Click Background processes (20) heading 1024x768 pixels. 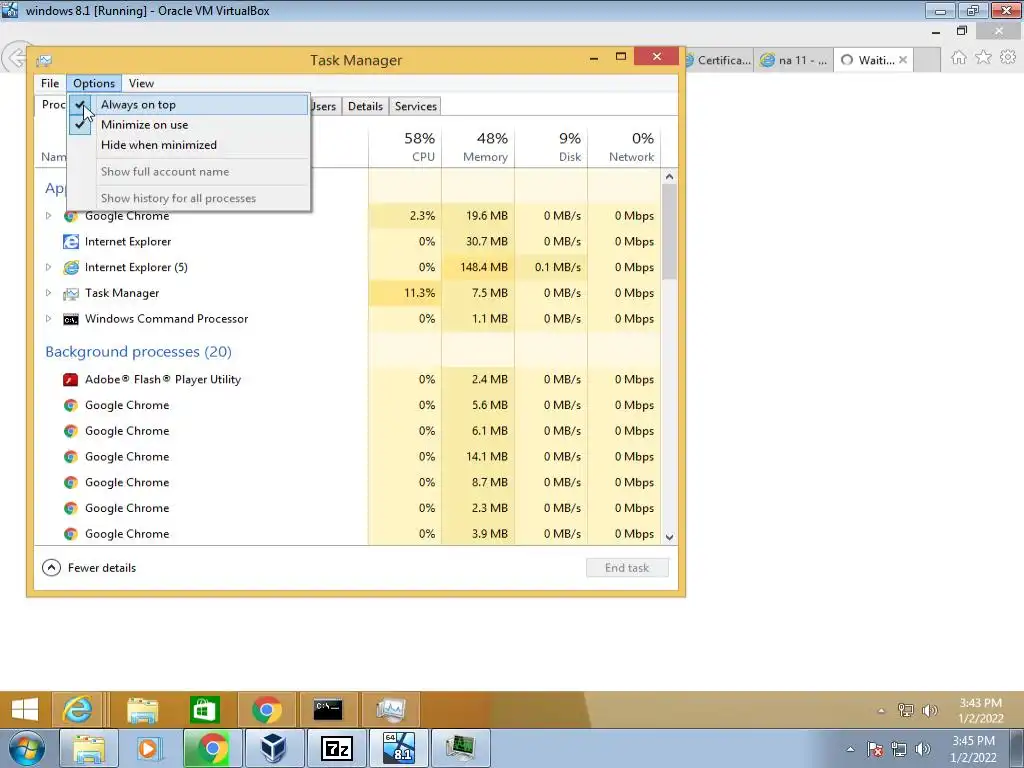tap(138, 351)
